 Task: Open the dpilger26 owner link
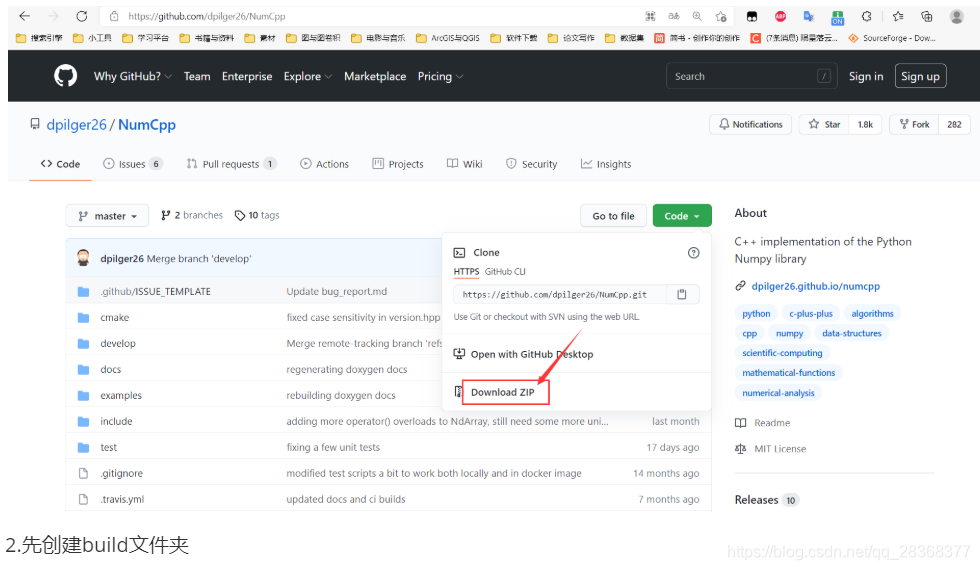click(76, 124)
